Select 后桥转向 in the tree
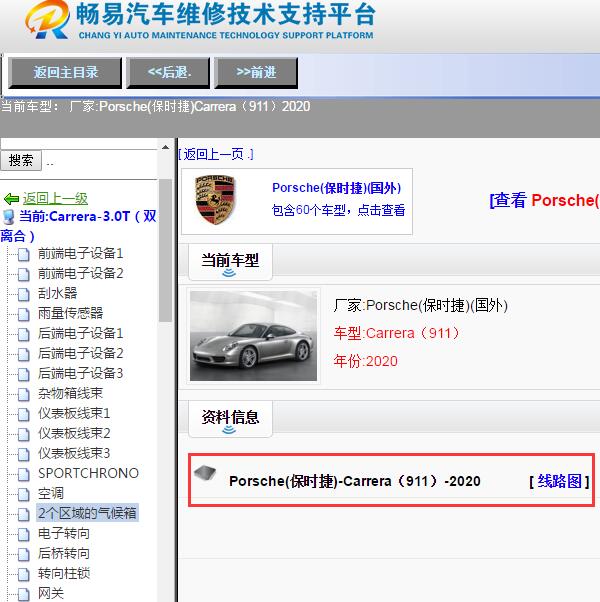The height and width of the screenshot is (602, 600). click(64, 553)
